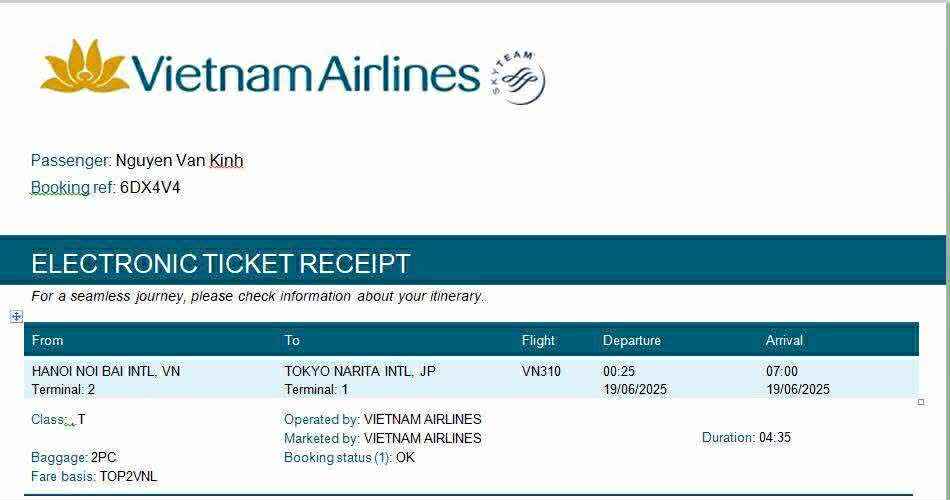Click the table move handle icon

pos(16,316)
